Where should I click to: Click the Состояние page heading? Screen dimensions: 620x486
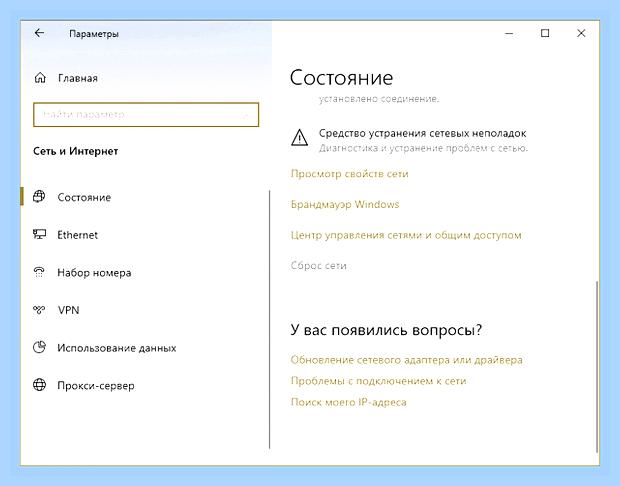[341, 78]
